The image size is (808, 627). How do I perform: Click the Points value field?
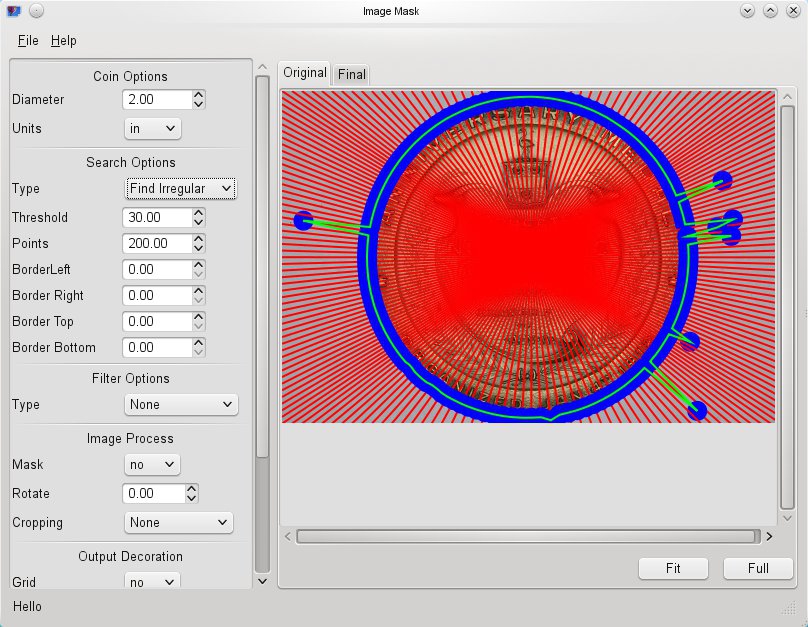point(157,243)
